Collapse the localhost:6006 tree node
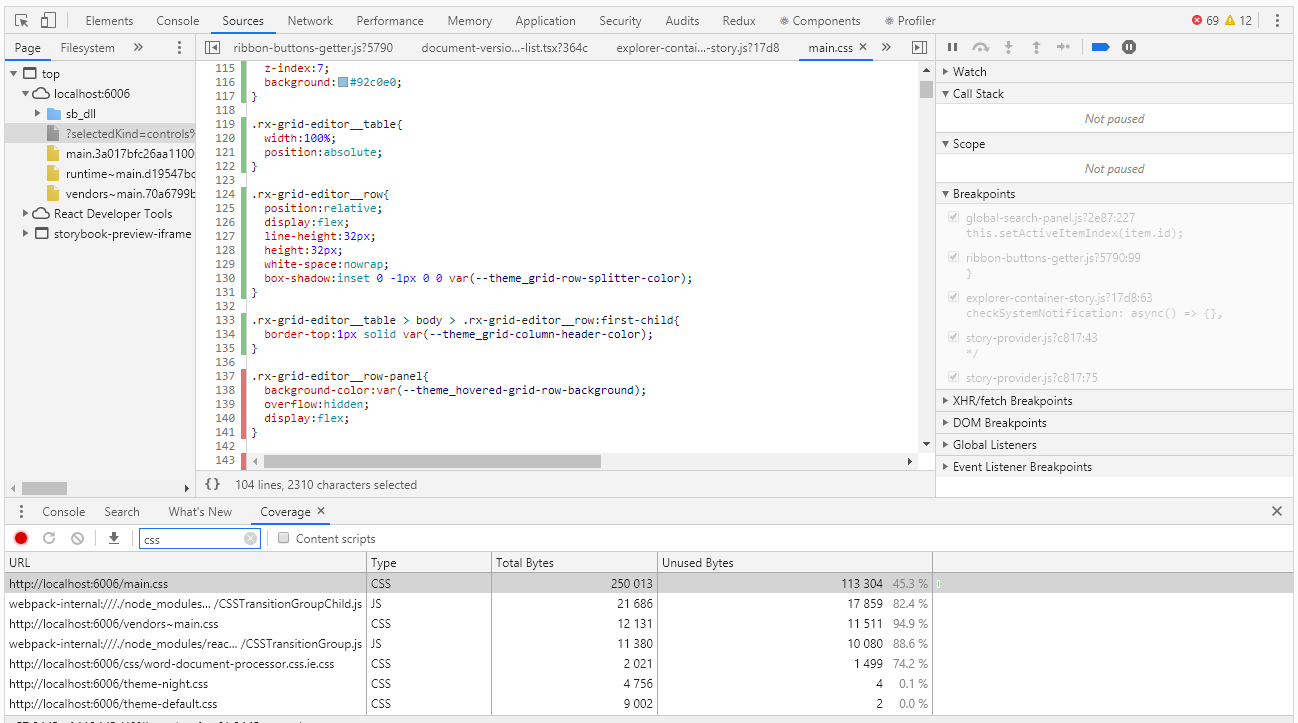Image resolution: width=1298 pixels, height=723 pixels. coord(25,93)
